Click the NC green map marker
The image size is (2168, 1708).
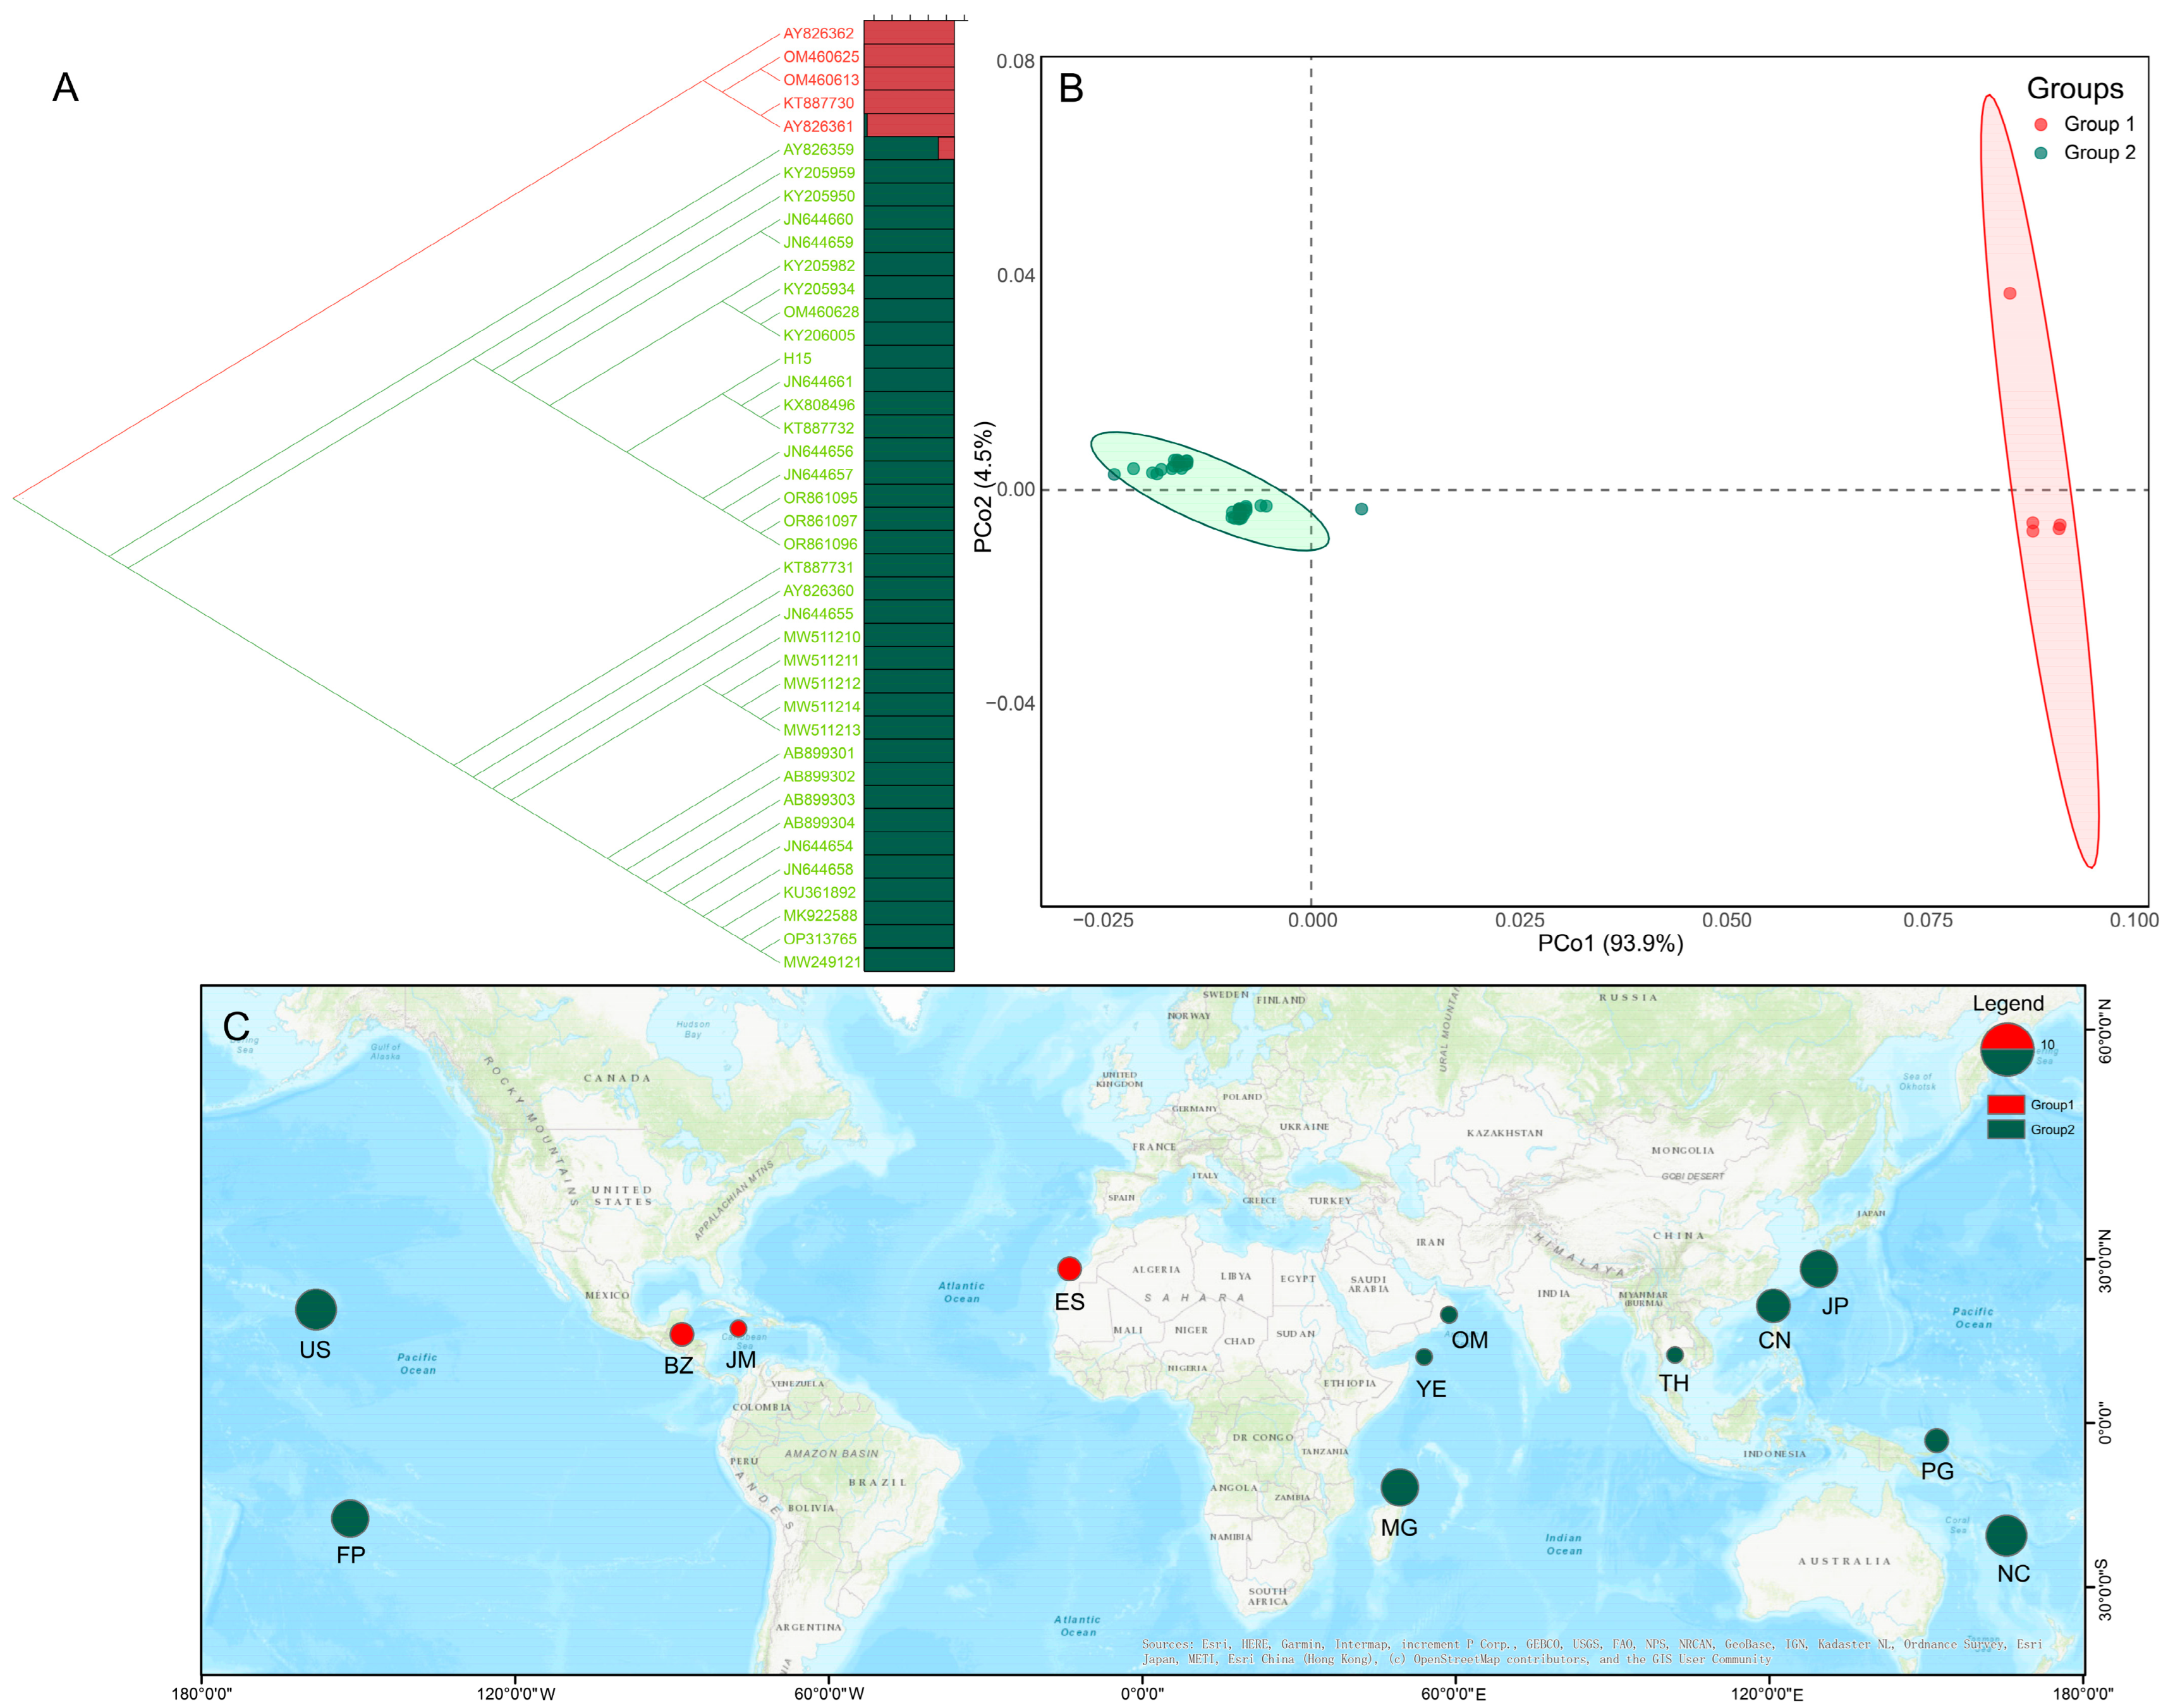coord(2006,1535)
